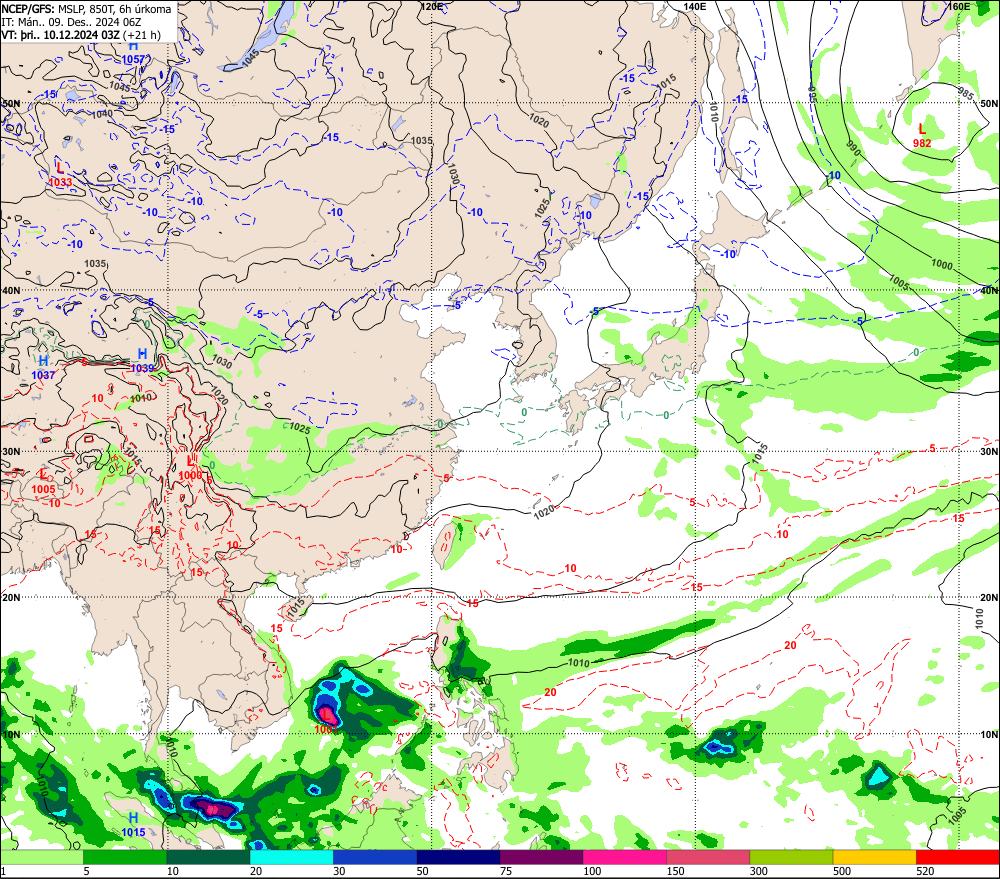This screenshot has height=879, width=1000.
Task: Click the 20N label on right edge
Action: [989, 598]
